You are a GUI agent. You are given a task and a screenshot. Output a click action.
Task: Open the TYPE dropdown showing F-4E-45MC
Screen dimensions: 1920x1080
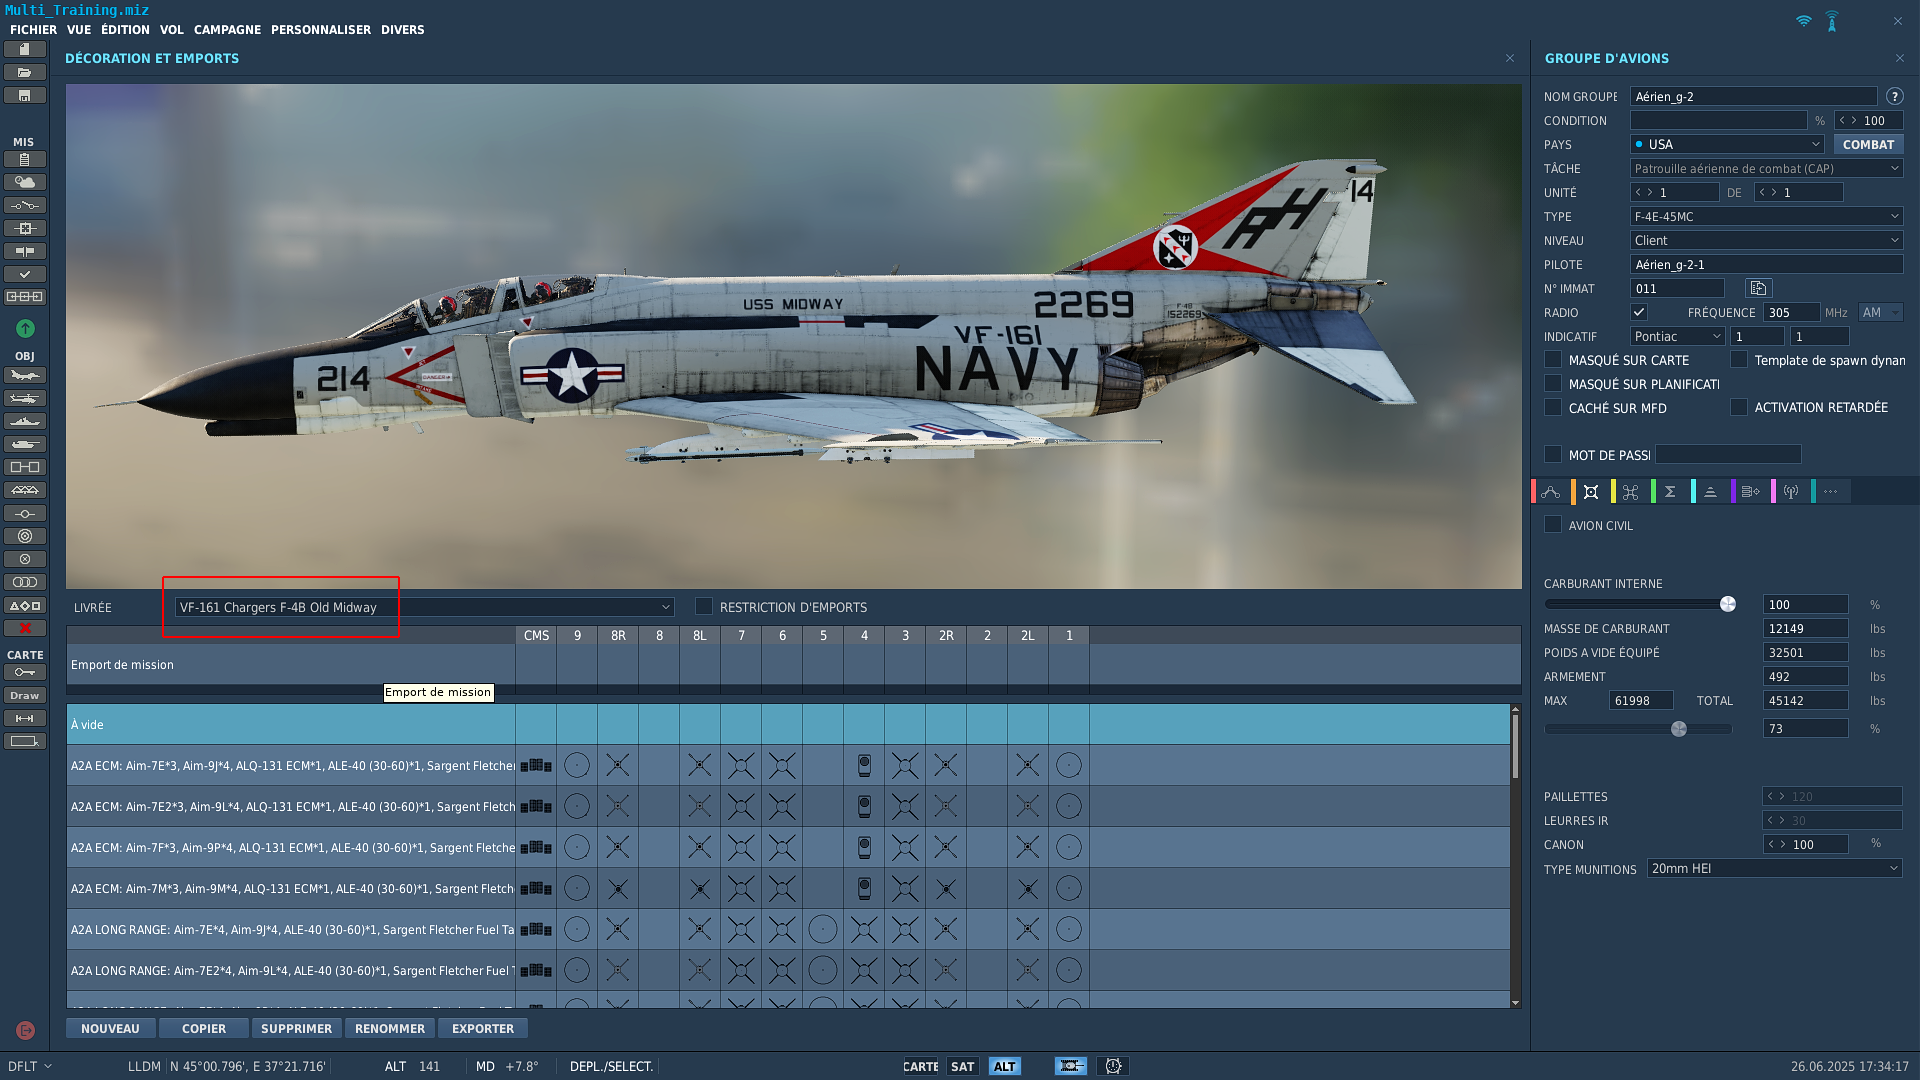pos(1766,216)
